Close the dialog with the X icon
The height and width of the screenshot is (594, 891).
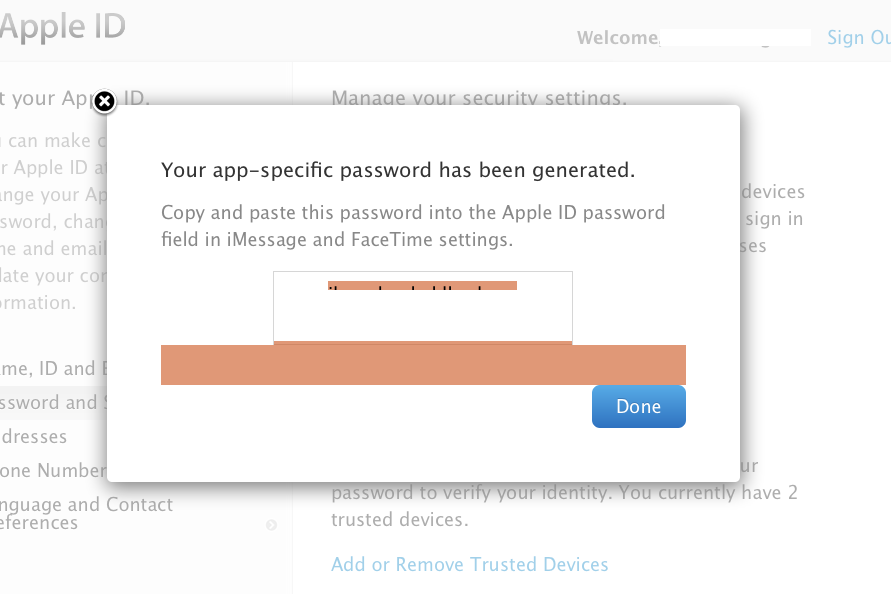[104, 101]
